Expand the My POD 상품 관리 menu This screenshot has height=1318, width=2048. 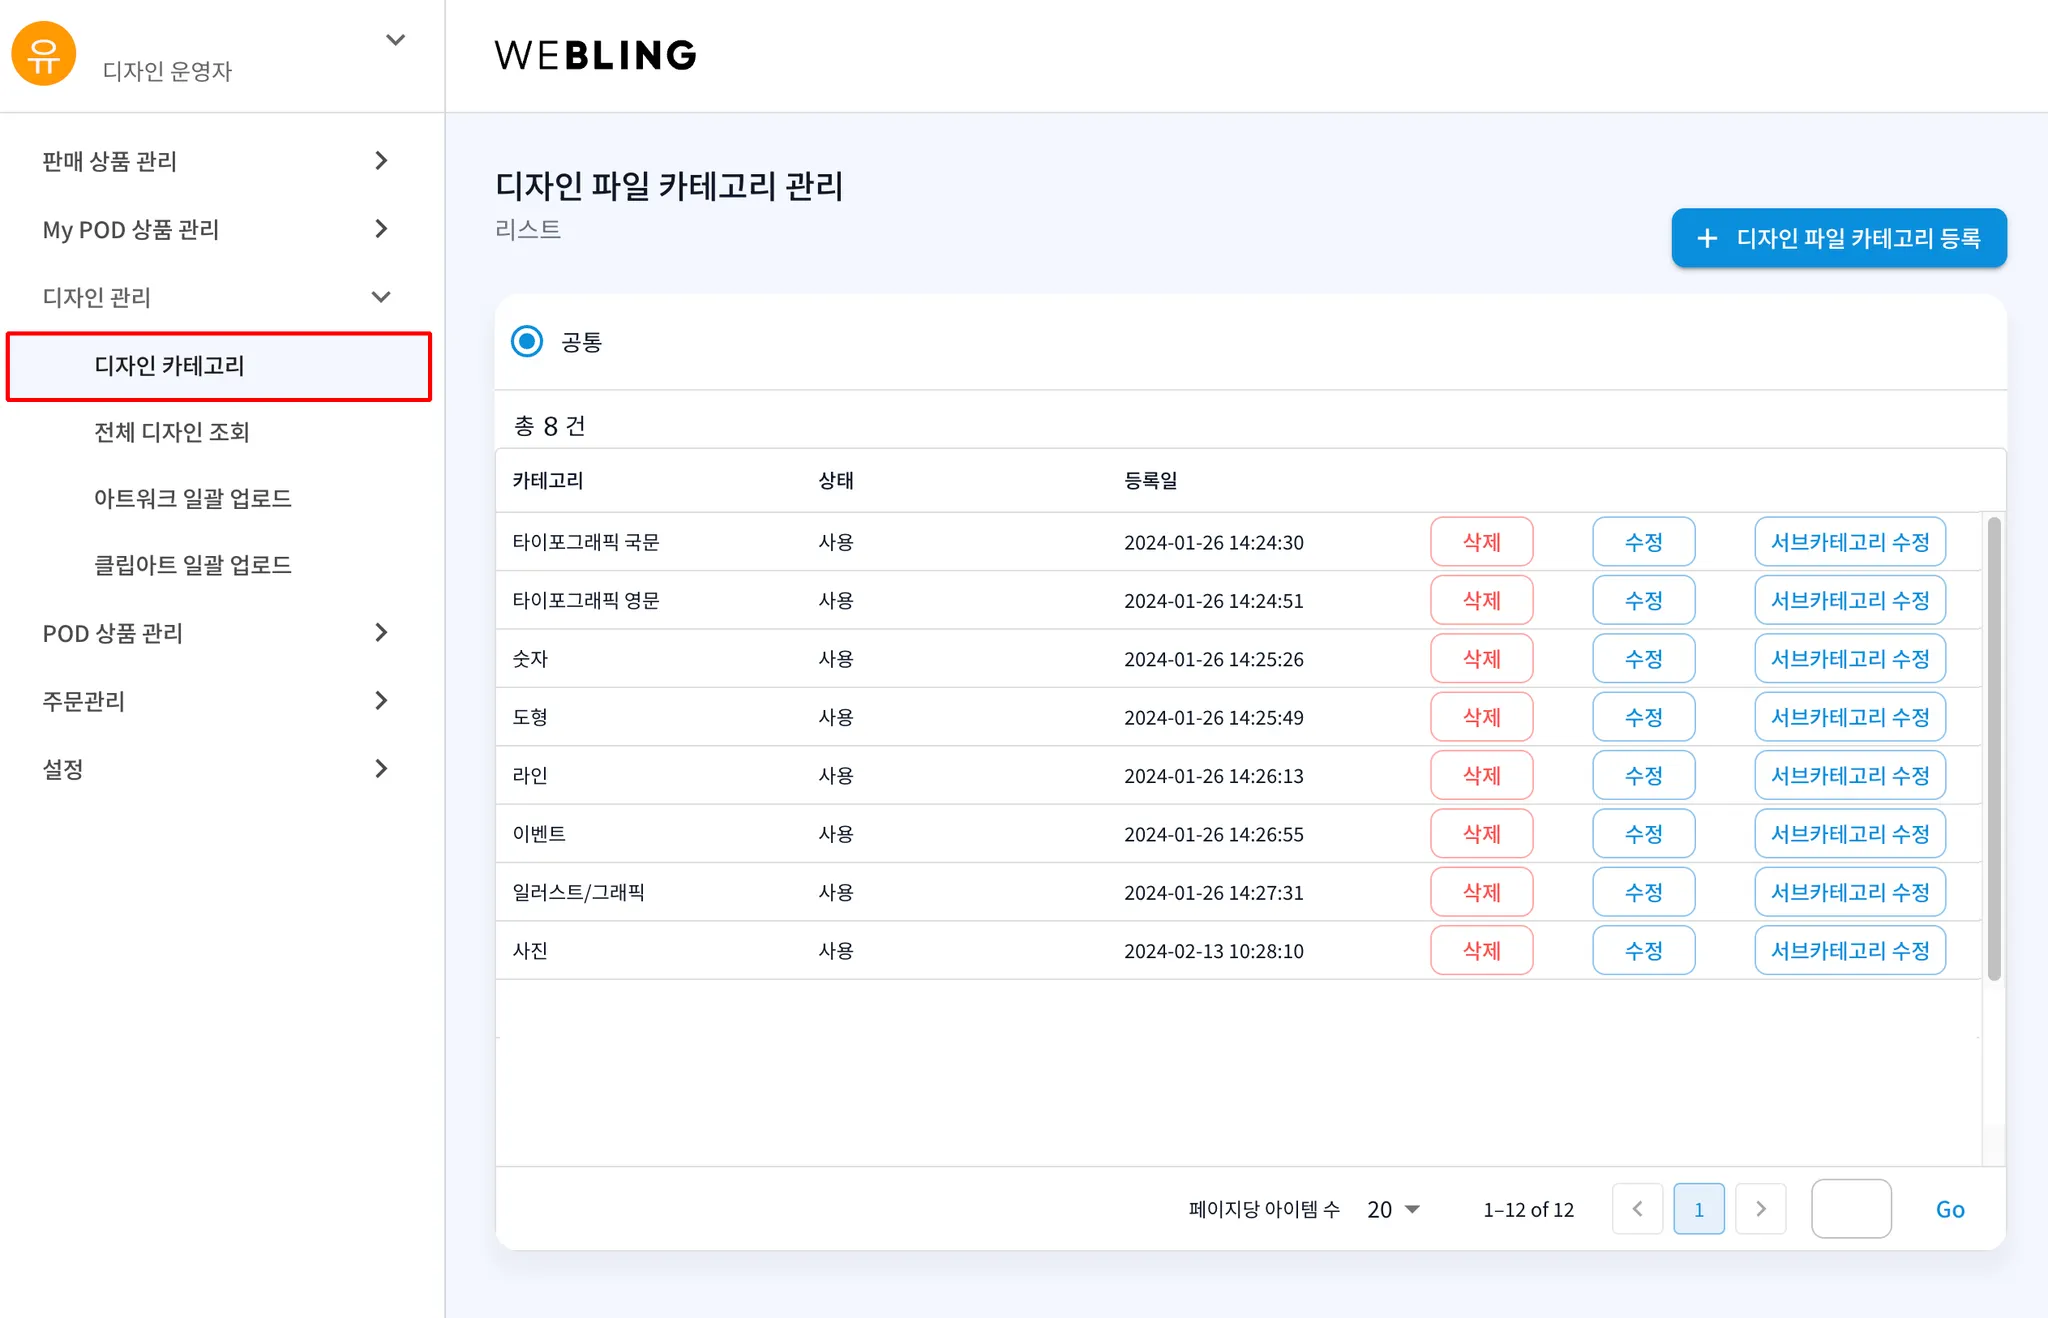point(381,229)
